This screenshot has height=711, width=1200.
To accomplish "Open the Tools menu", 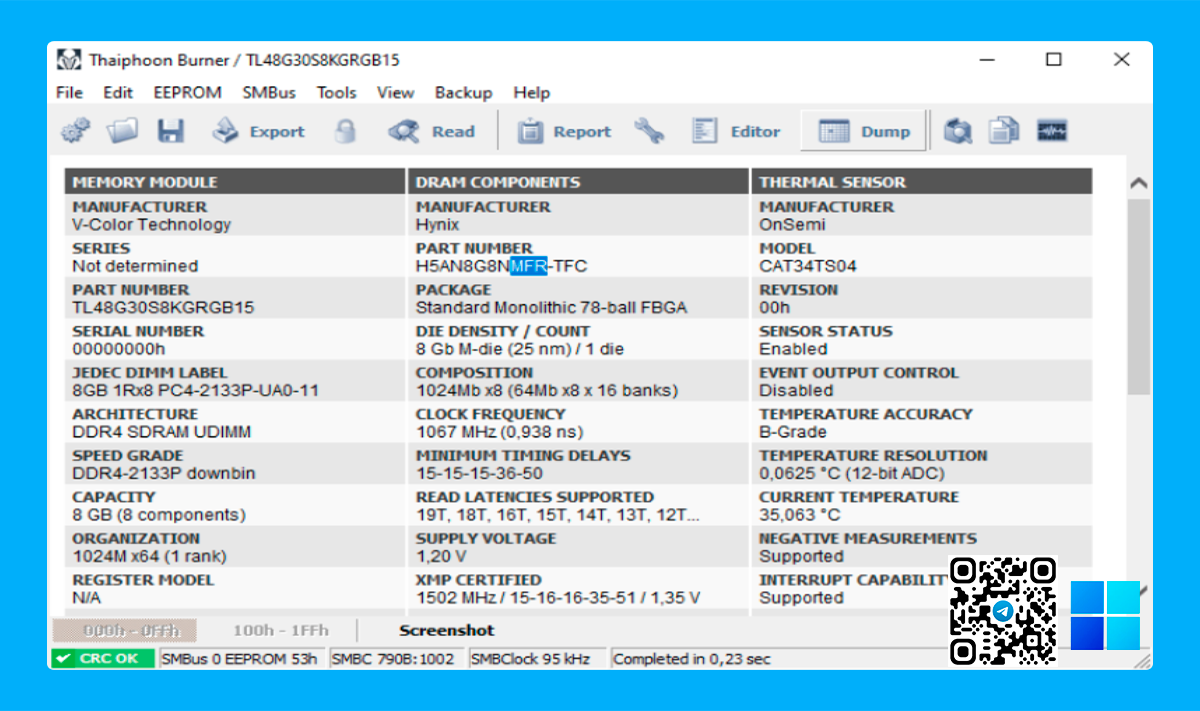I will pyautogui.click(x=336, y=92).
